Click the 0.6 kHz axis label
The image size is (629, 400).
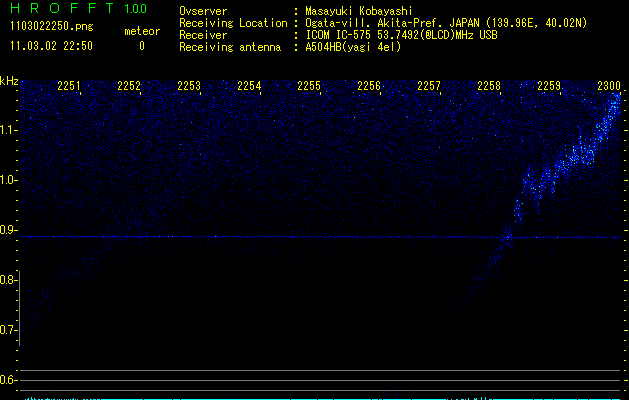tap(8, 380)
